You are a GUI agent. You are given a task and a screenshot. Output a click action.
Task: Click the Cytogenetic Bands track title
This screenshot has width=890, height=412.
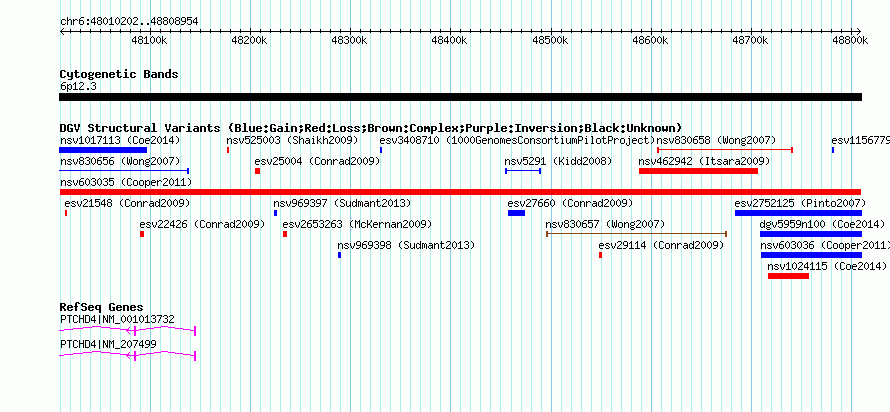(119, 74)
